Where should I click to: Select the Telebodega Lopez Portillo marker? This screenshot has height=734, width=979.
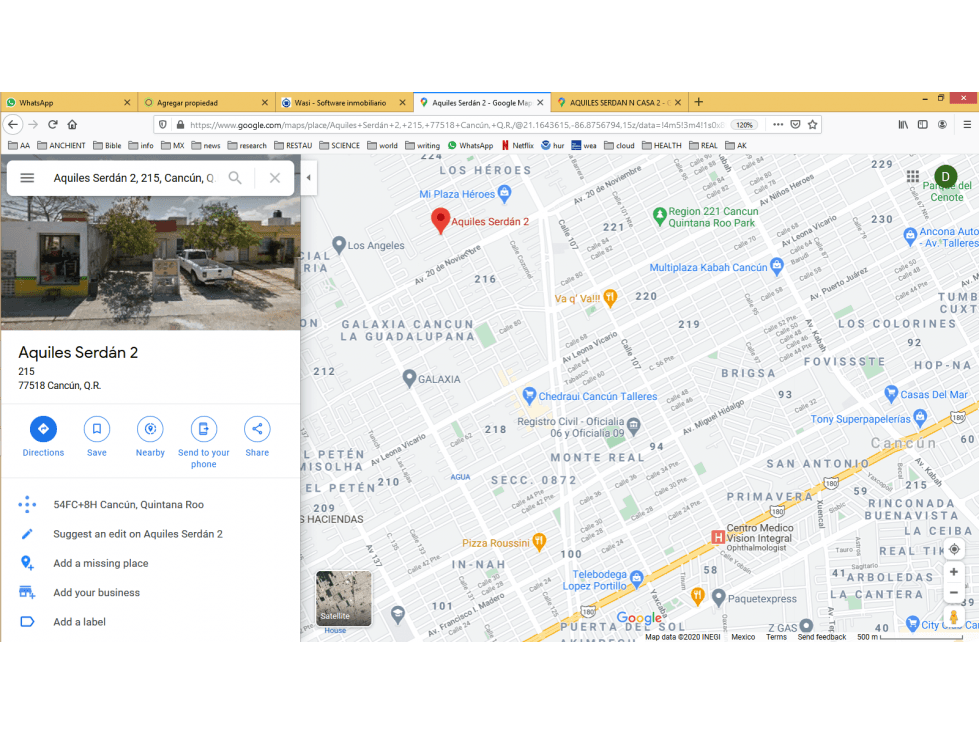(636, 579)
